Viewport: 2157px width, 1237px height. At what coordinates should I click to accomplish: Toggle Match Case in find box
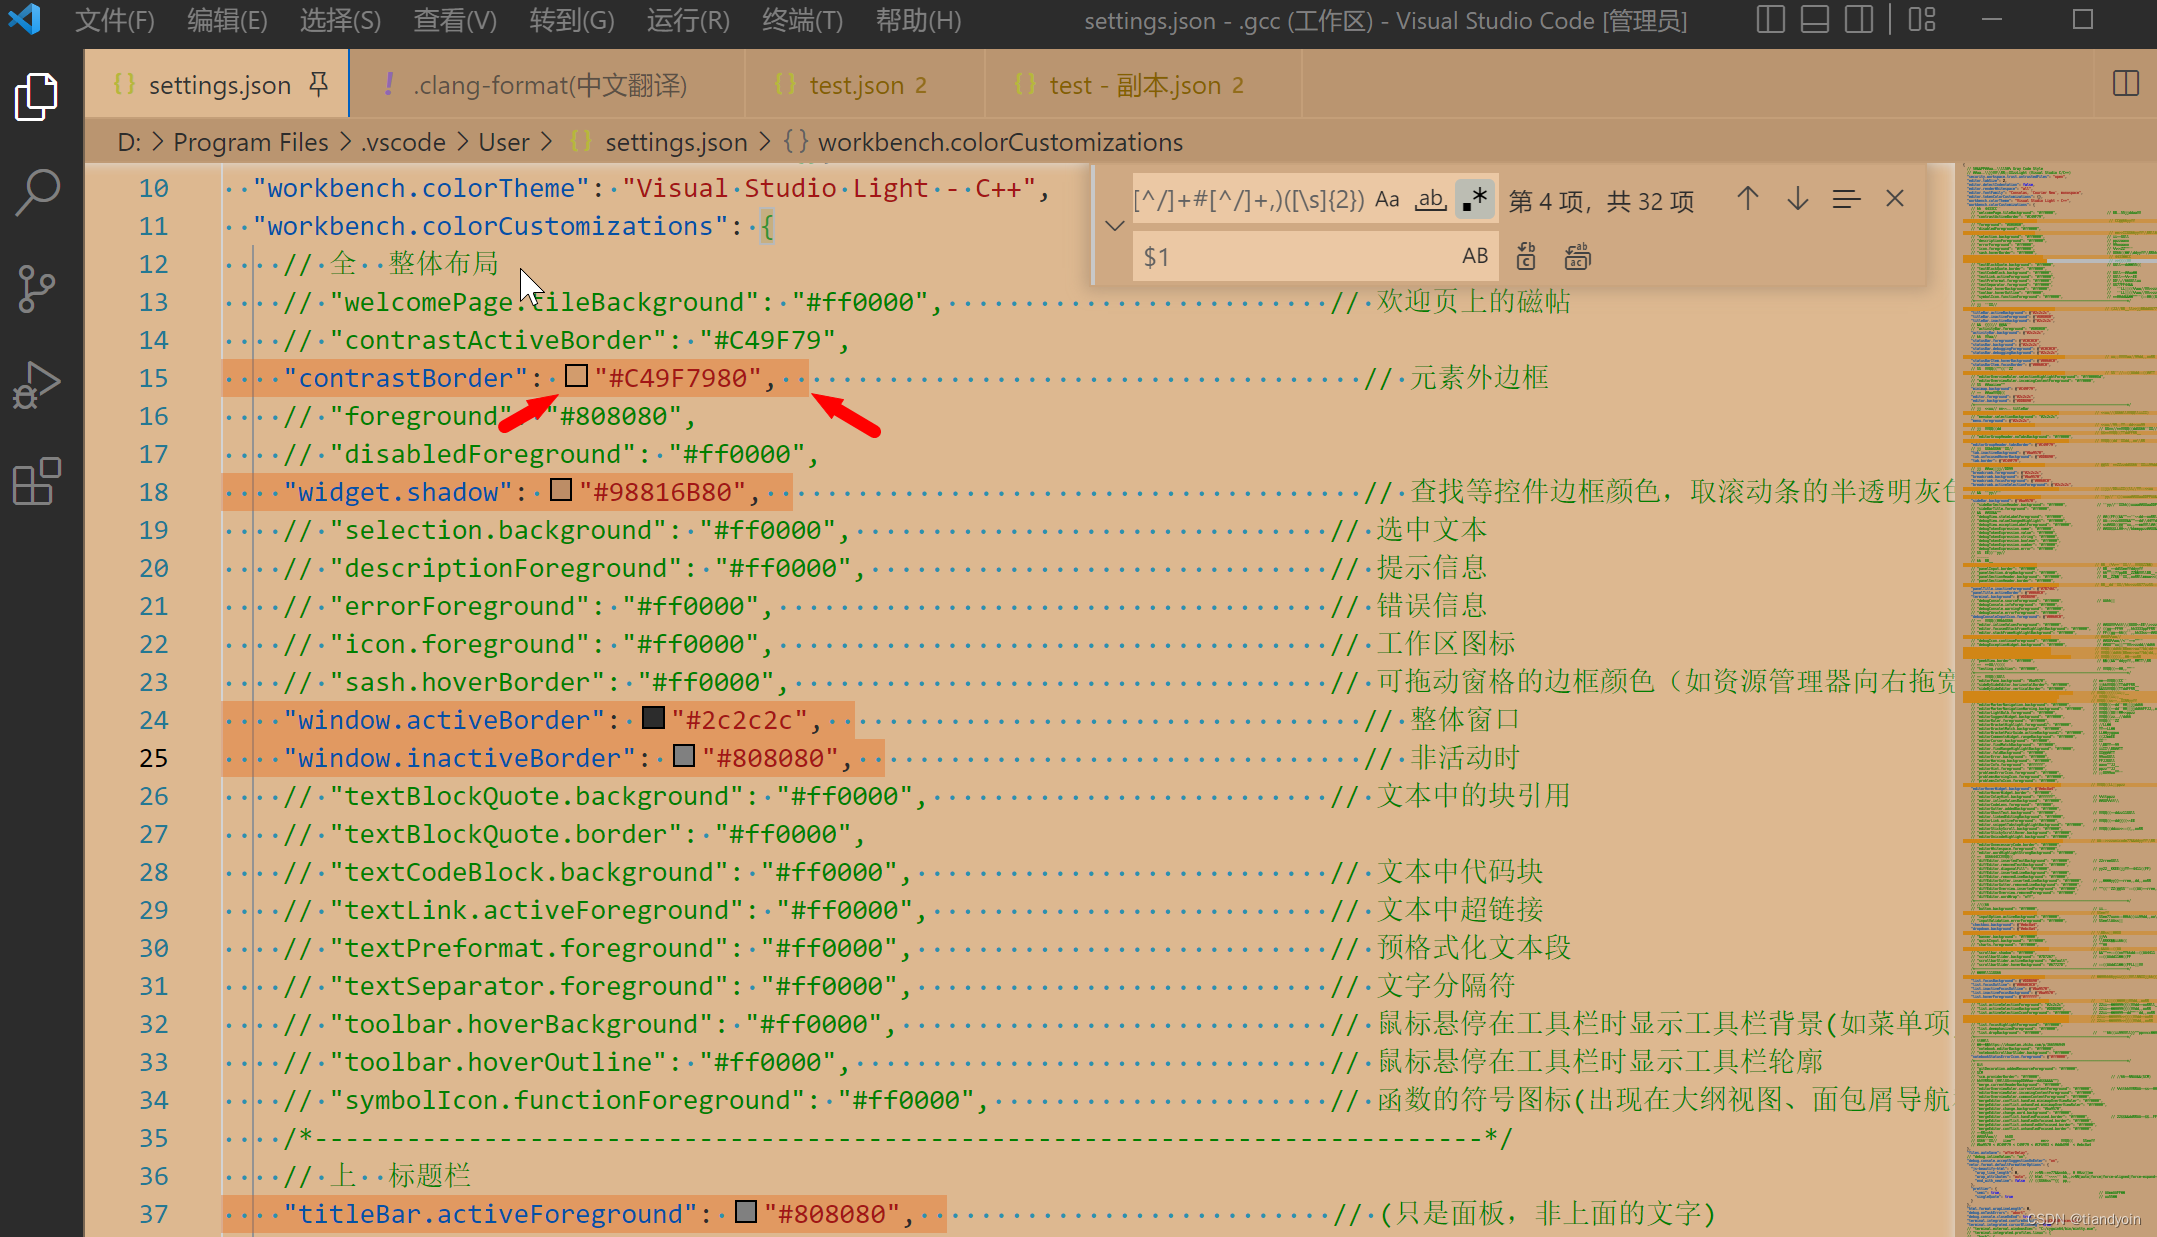point(1387,199)
